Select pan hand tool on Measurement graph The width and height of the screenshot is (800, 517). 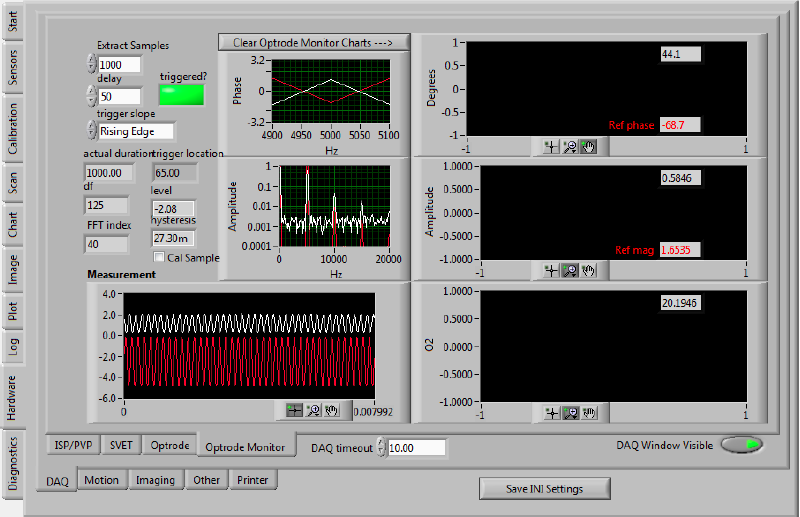tap(332, 410)
